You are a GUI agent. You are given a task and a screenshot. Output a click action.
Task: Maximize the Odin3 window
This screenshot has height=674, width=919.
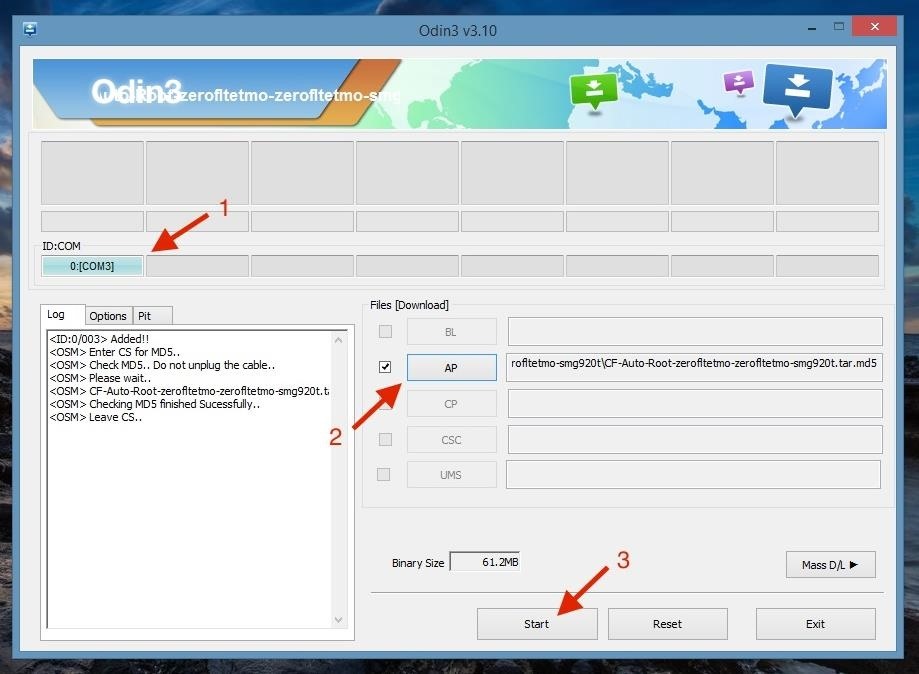[x=839, y=27]
